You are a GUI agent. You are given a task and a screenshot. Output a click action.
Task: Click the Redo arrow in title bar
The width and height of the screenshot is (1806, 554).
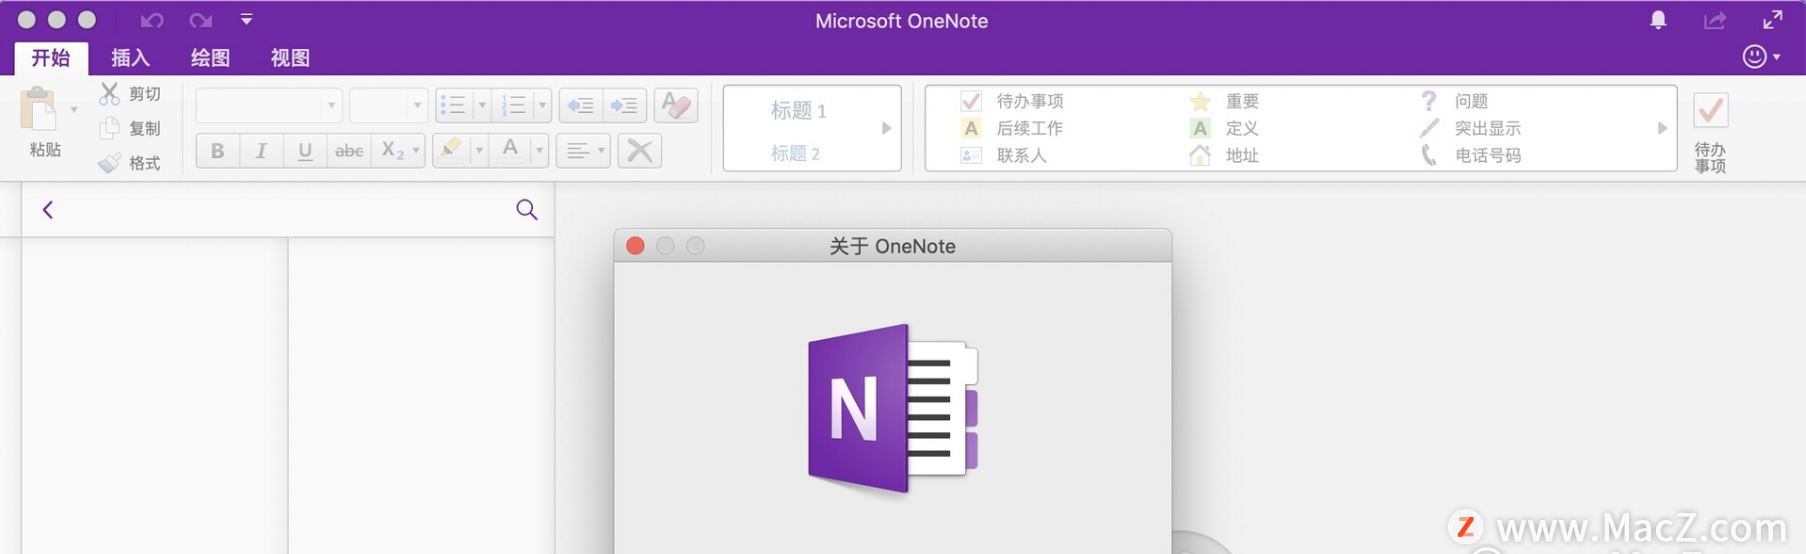pos(201,20)
